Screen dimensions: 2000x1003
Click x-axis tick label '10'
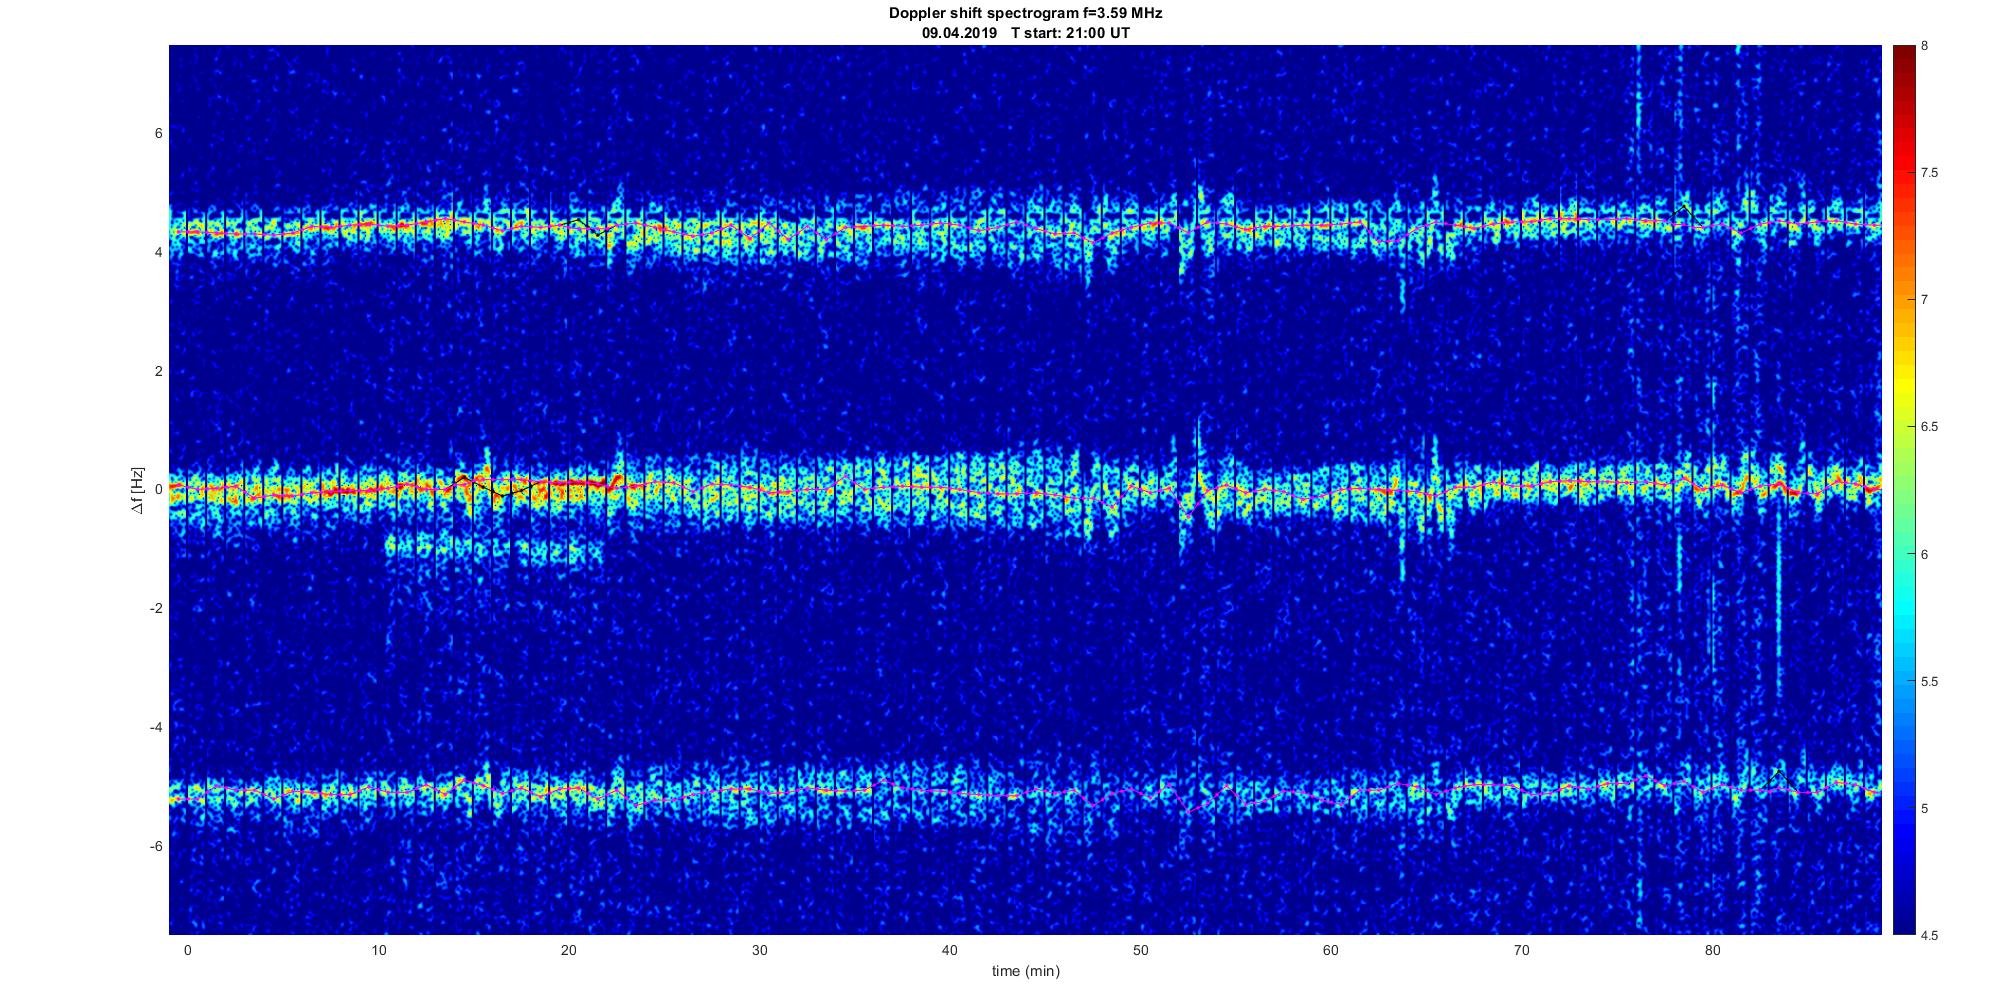point(378,950)
